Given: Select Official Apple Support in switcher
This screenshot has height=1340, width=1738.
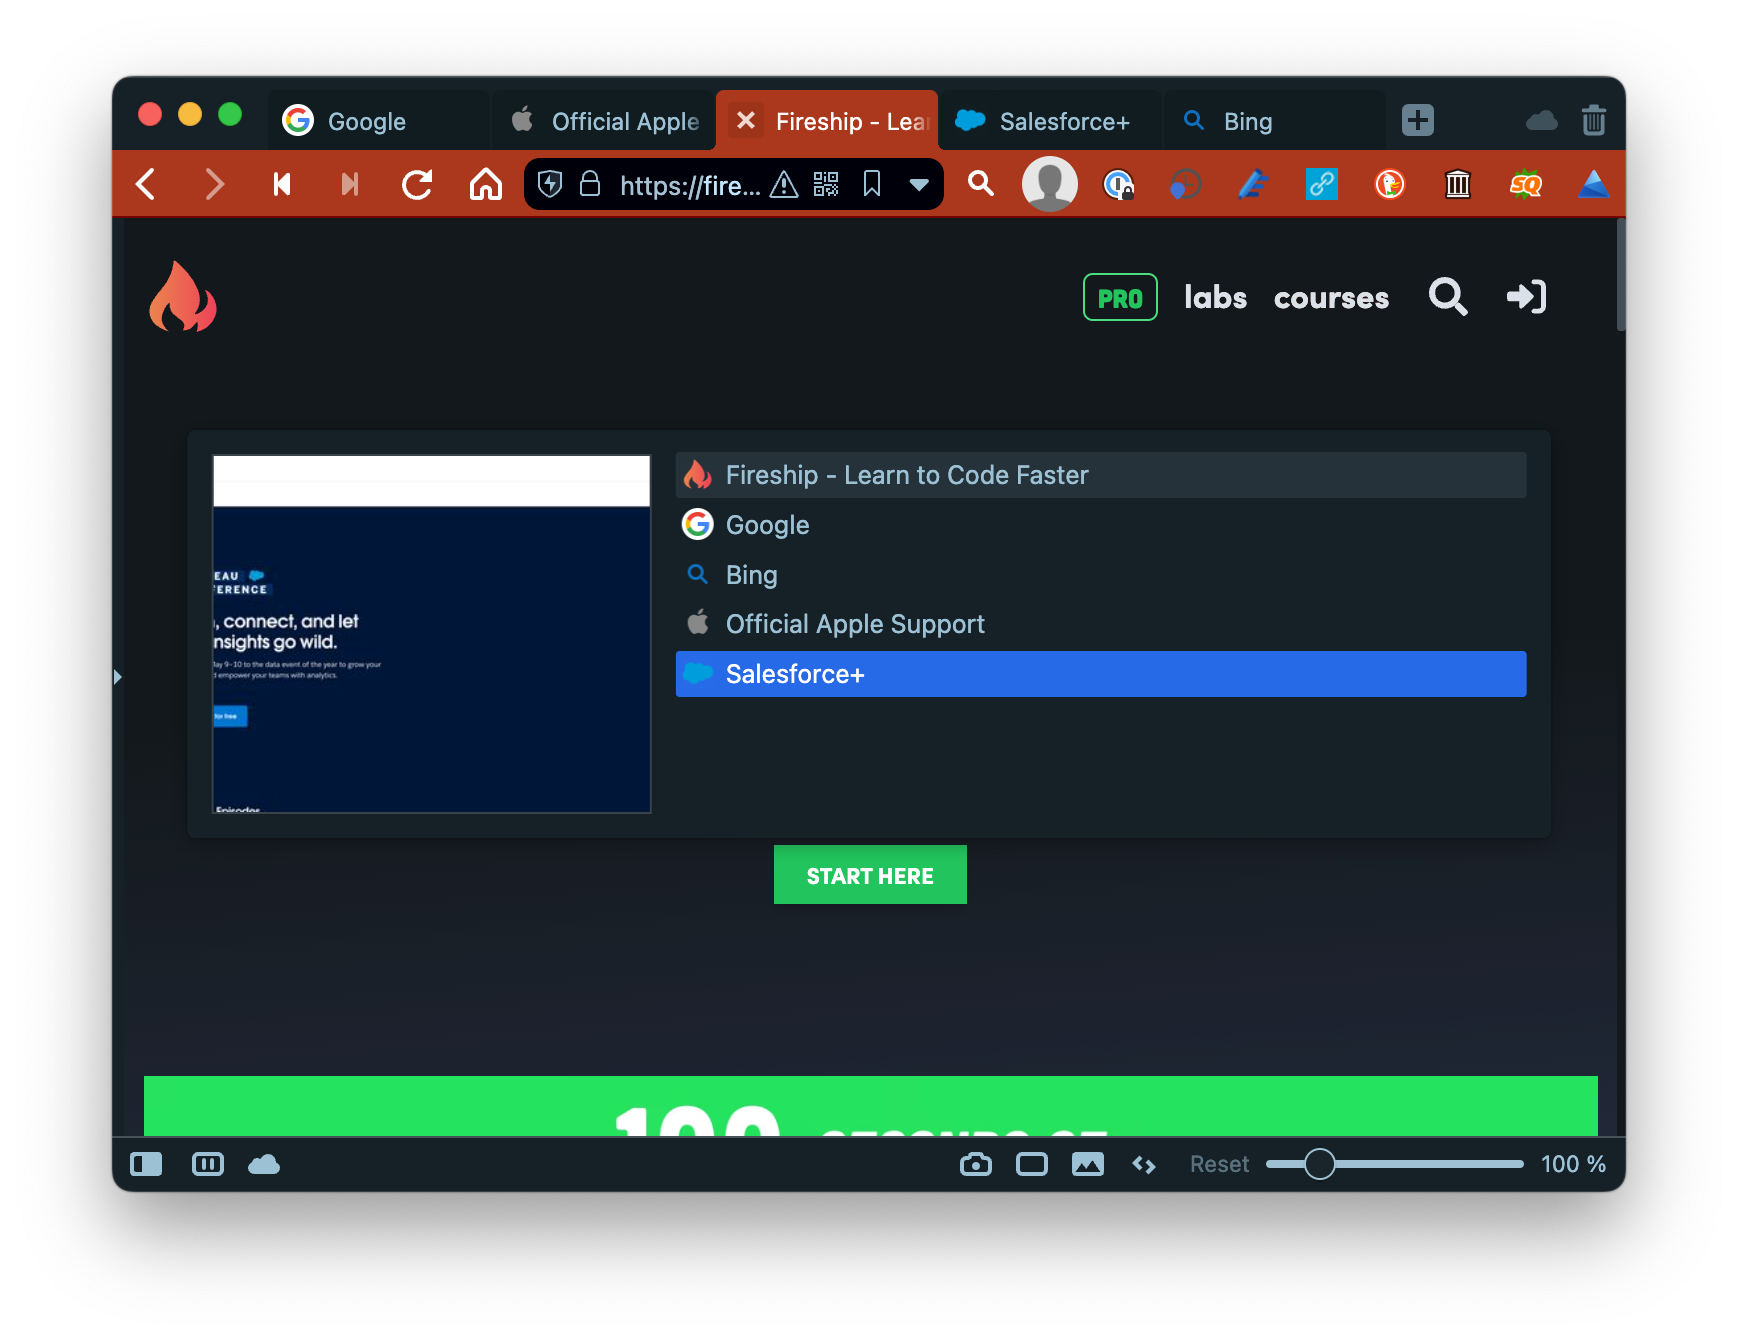Looking at the screenshot, I should coord(1101,624).
